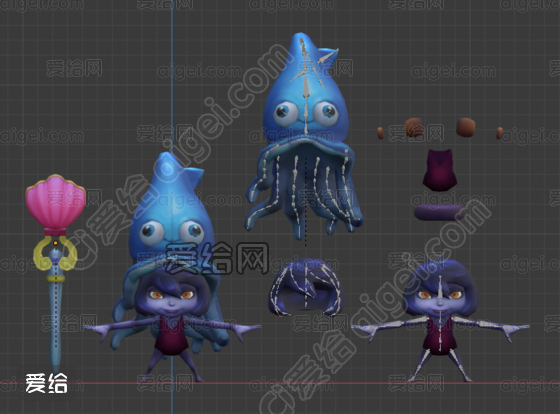Select the yellow claw holder of the staff

click(x=55, y=252)
